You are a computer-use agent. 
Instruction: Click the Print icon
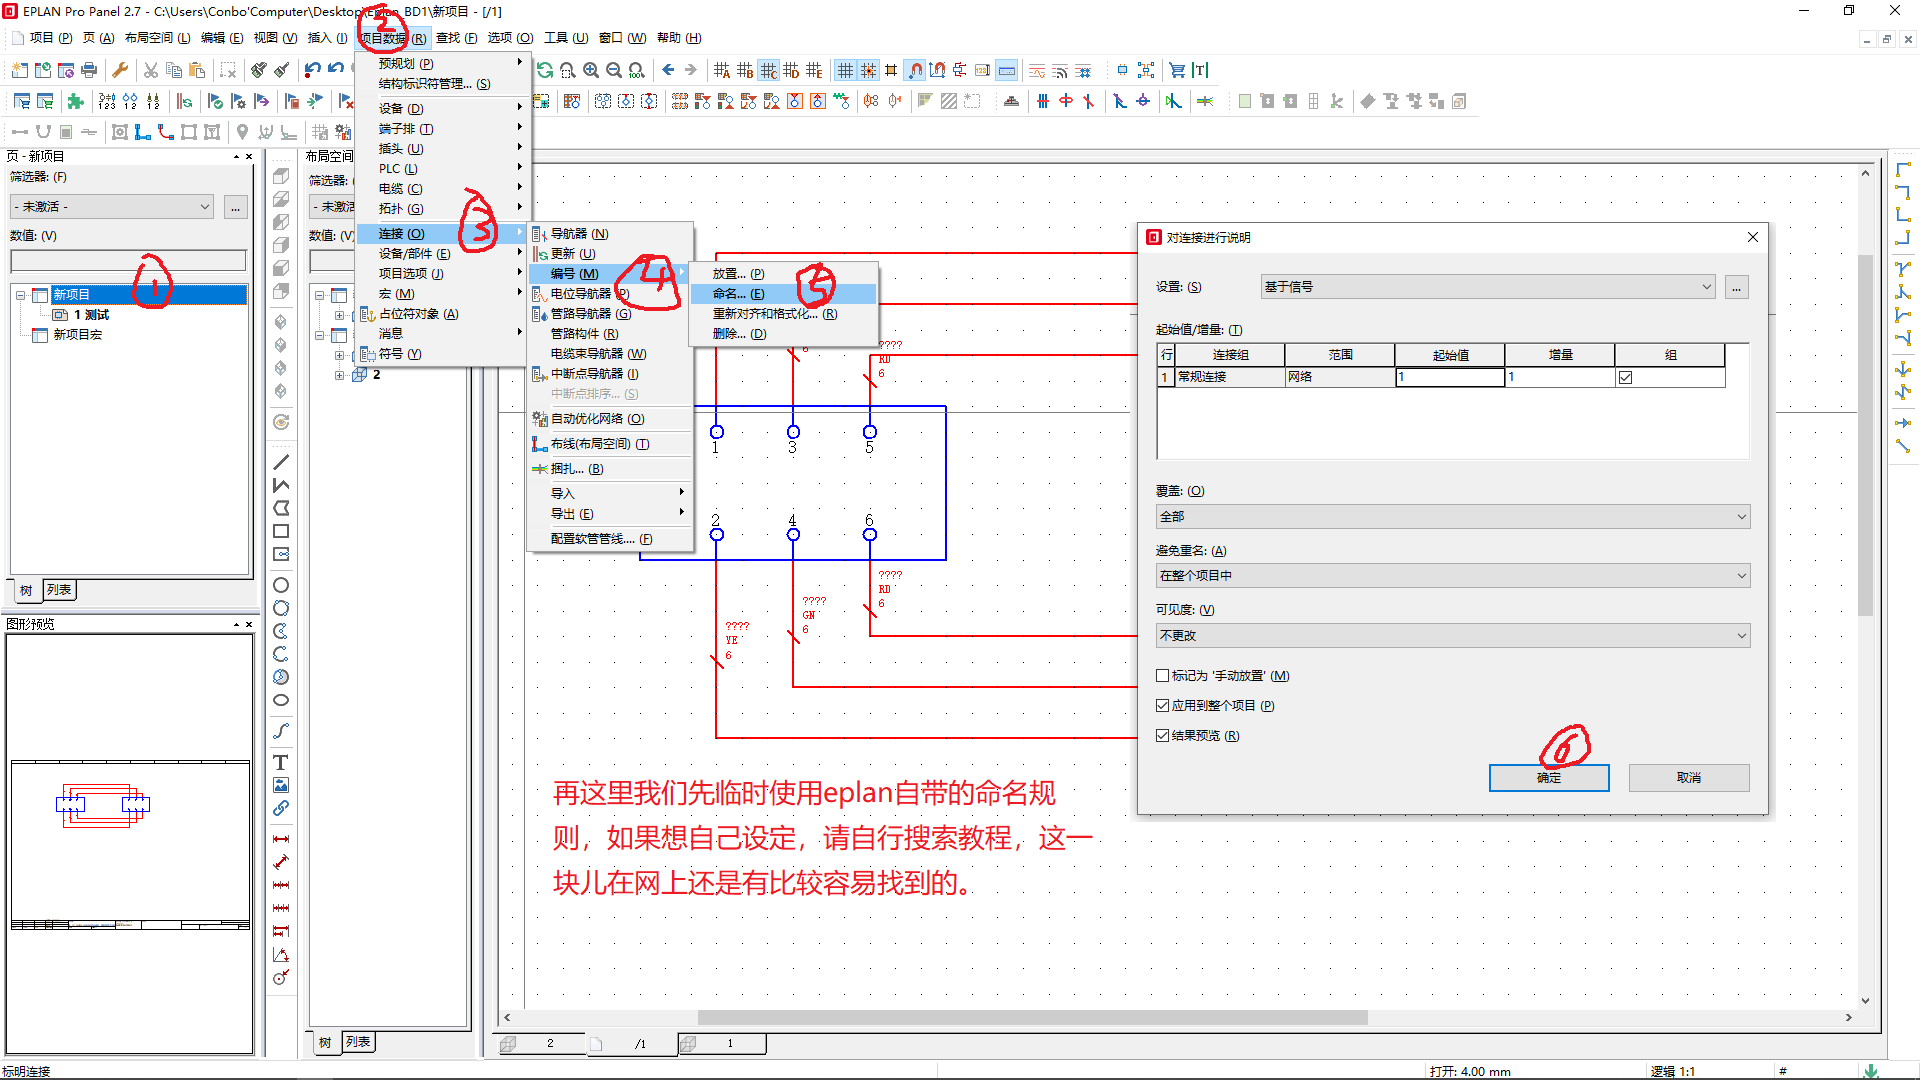point(88,70)
